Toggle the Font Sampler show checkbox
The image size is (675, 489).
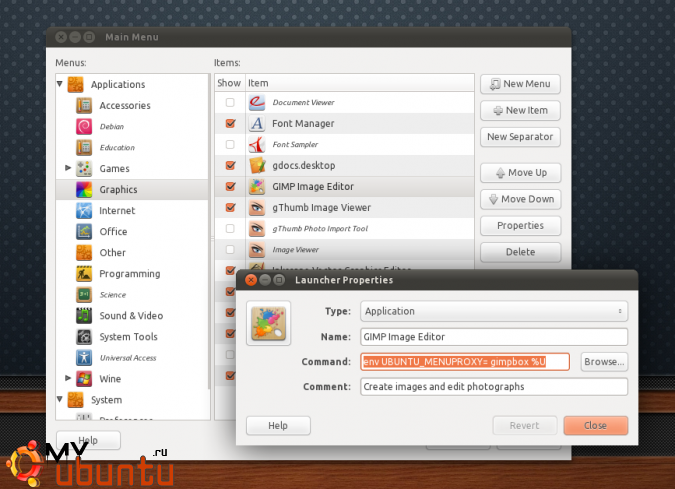pyautogui.click(x=230, y=145)
